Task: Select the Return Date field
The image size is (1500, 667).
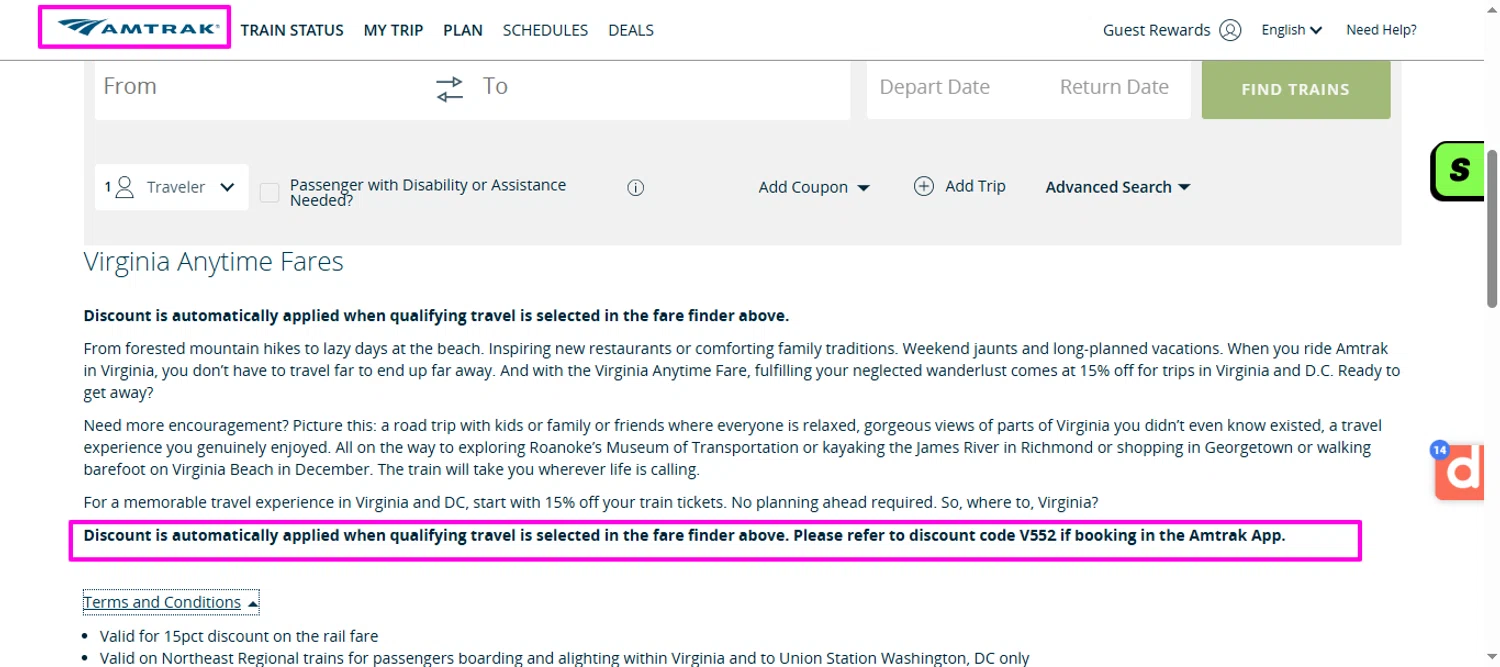Action: [x=1114, y=87]
